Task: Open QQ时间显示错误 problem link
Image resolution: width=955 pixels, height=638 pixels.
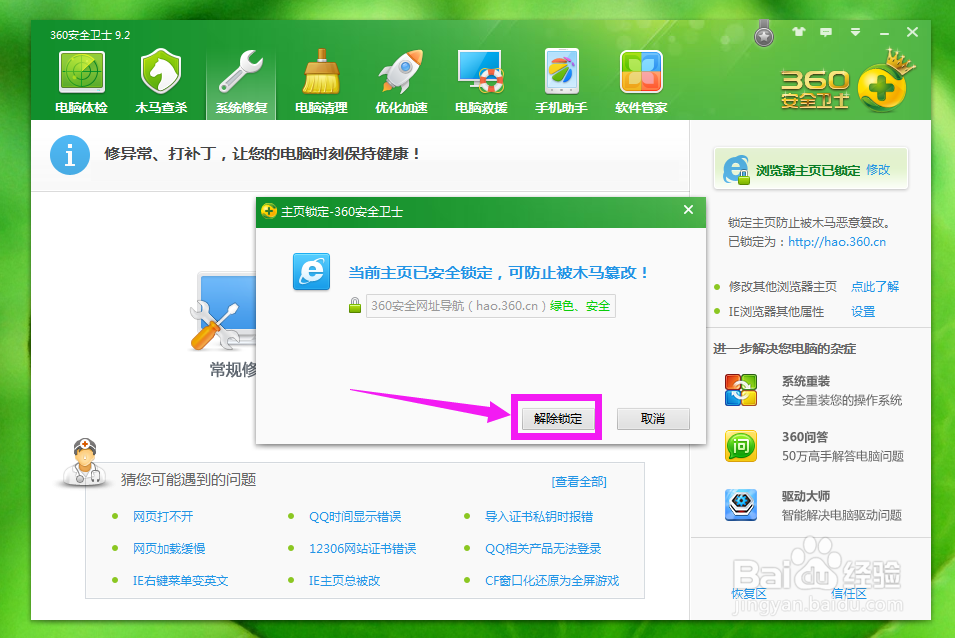Action: 355,516
